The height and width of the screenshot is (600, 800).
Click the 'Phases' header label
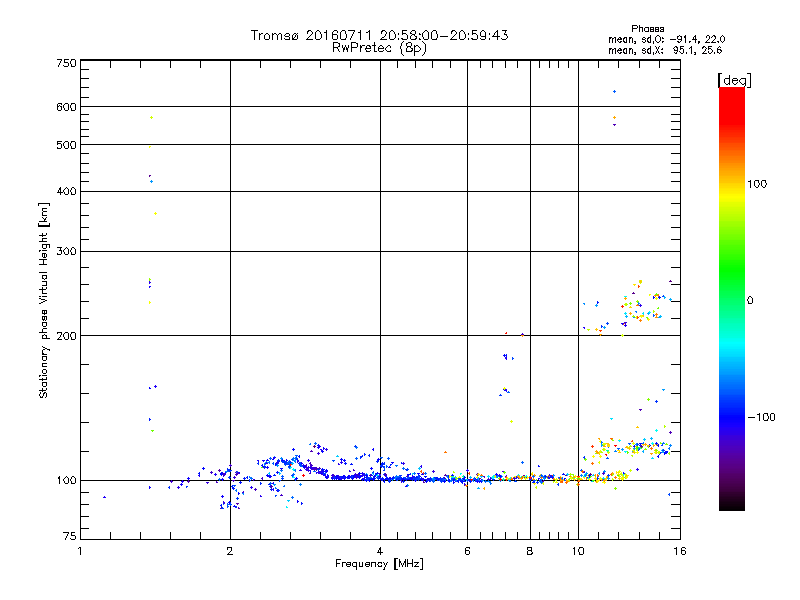pyautogui.click(x=647, y=29)
